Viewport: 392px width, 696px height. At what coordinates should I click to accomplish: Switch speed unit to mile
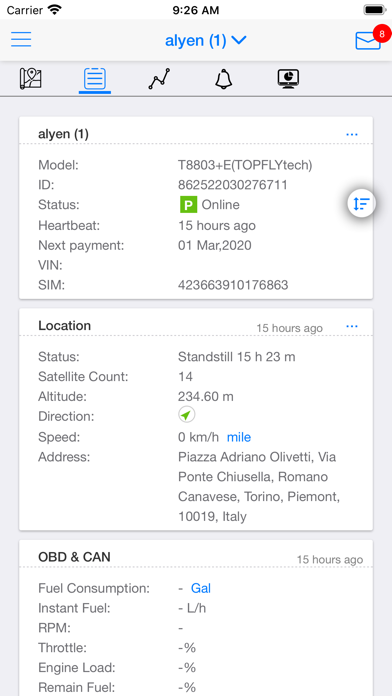[x=239, y=437]
